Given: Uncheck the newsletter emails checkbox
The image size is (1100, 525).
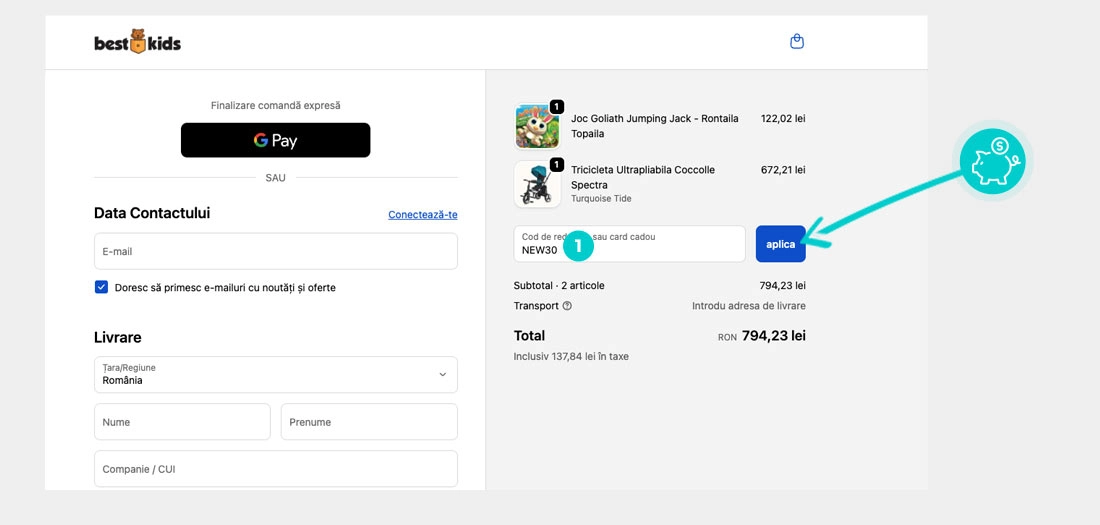Looking at the screenshot, I should (x=101, y=287).
